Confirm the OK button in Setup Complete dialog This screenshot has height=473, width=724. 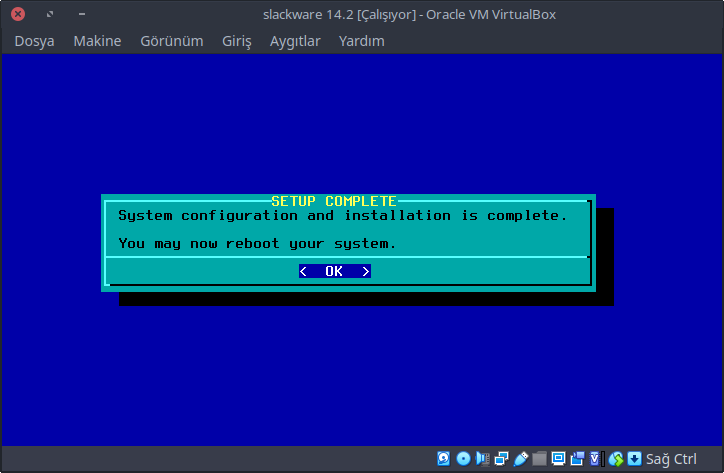point(335,271)
